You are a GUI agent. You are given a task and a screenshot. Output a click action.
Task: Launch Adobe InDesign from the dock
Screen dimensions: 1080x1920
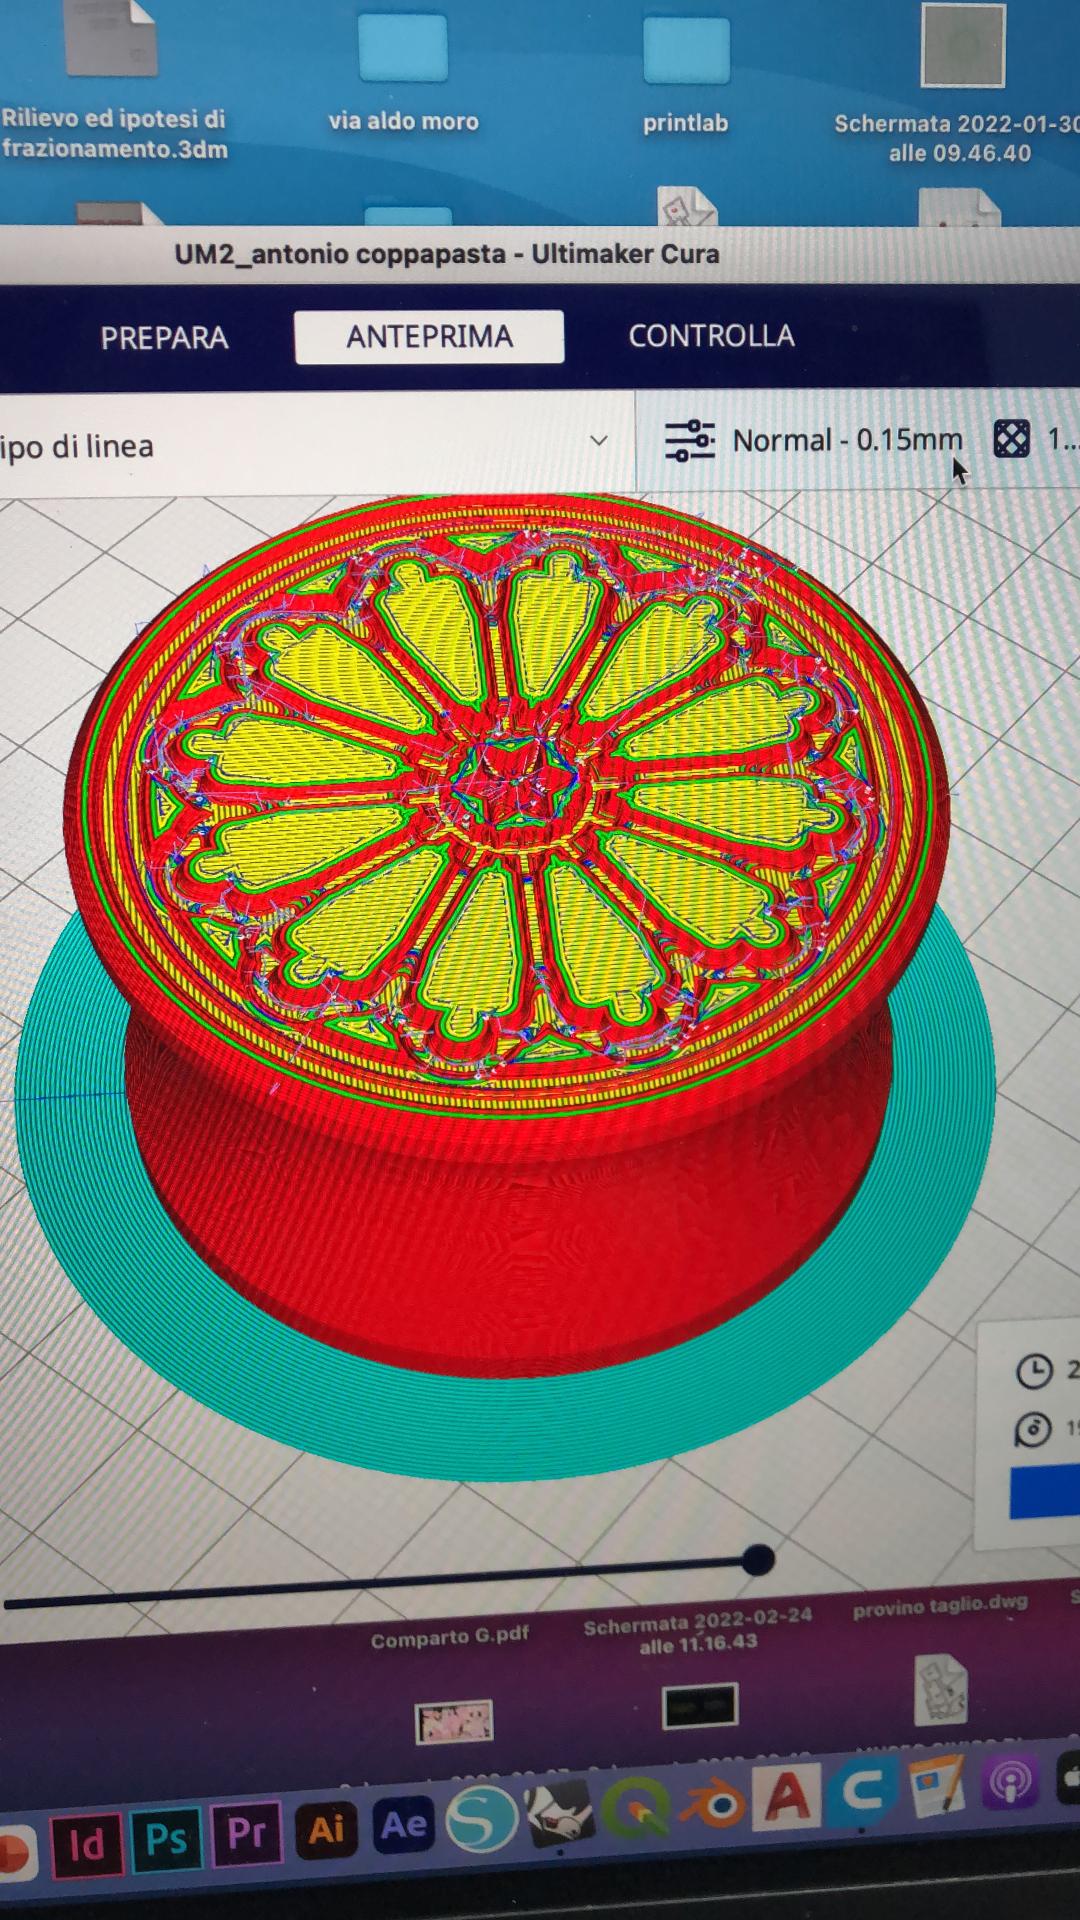click(x=87, y=1843)
